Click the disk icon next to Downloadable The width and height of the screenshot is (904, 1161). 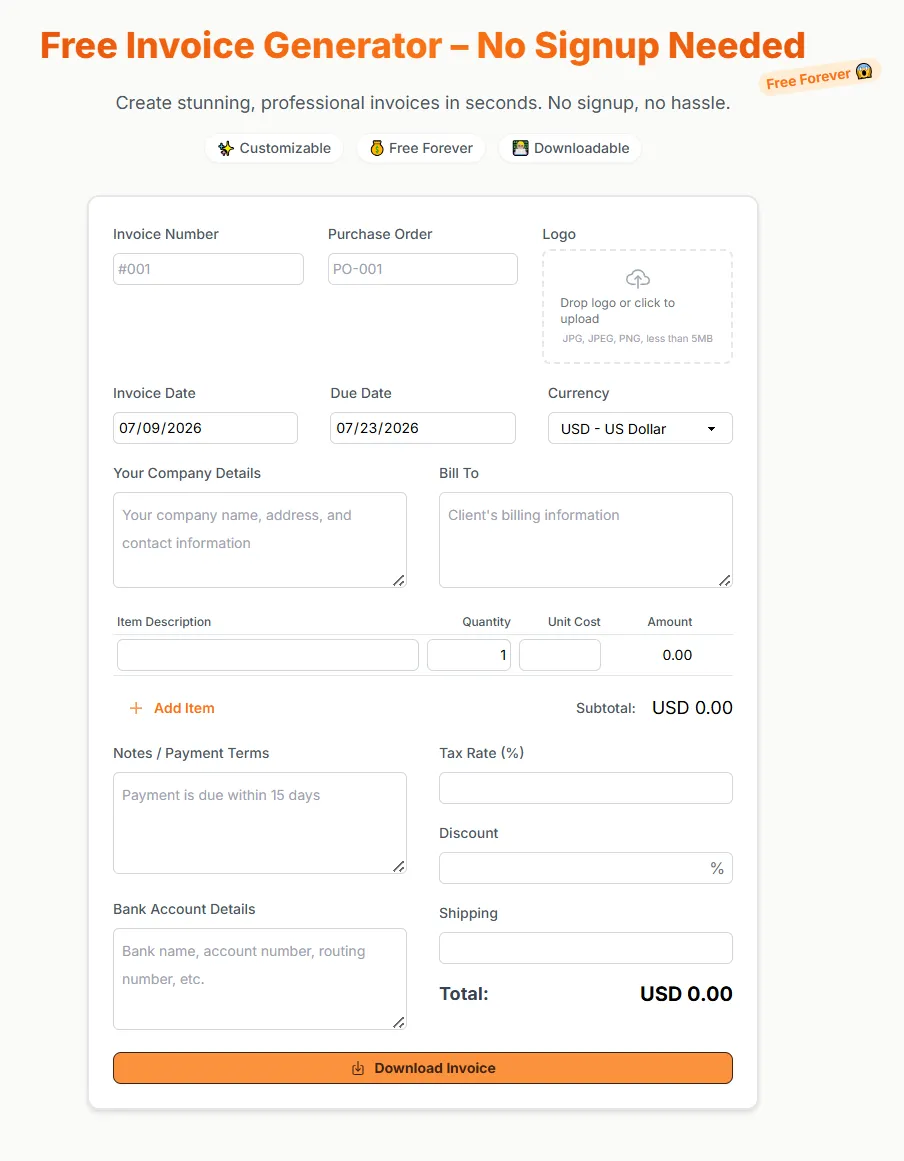click(520, 148)
